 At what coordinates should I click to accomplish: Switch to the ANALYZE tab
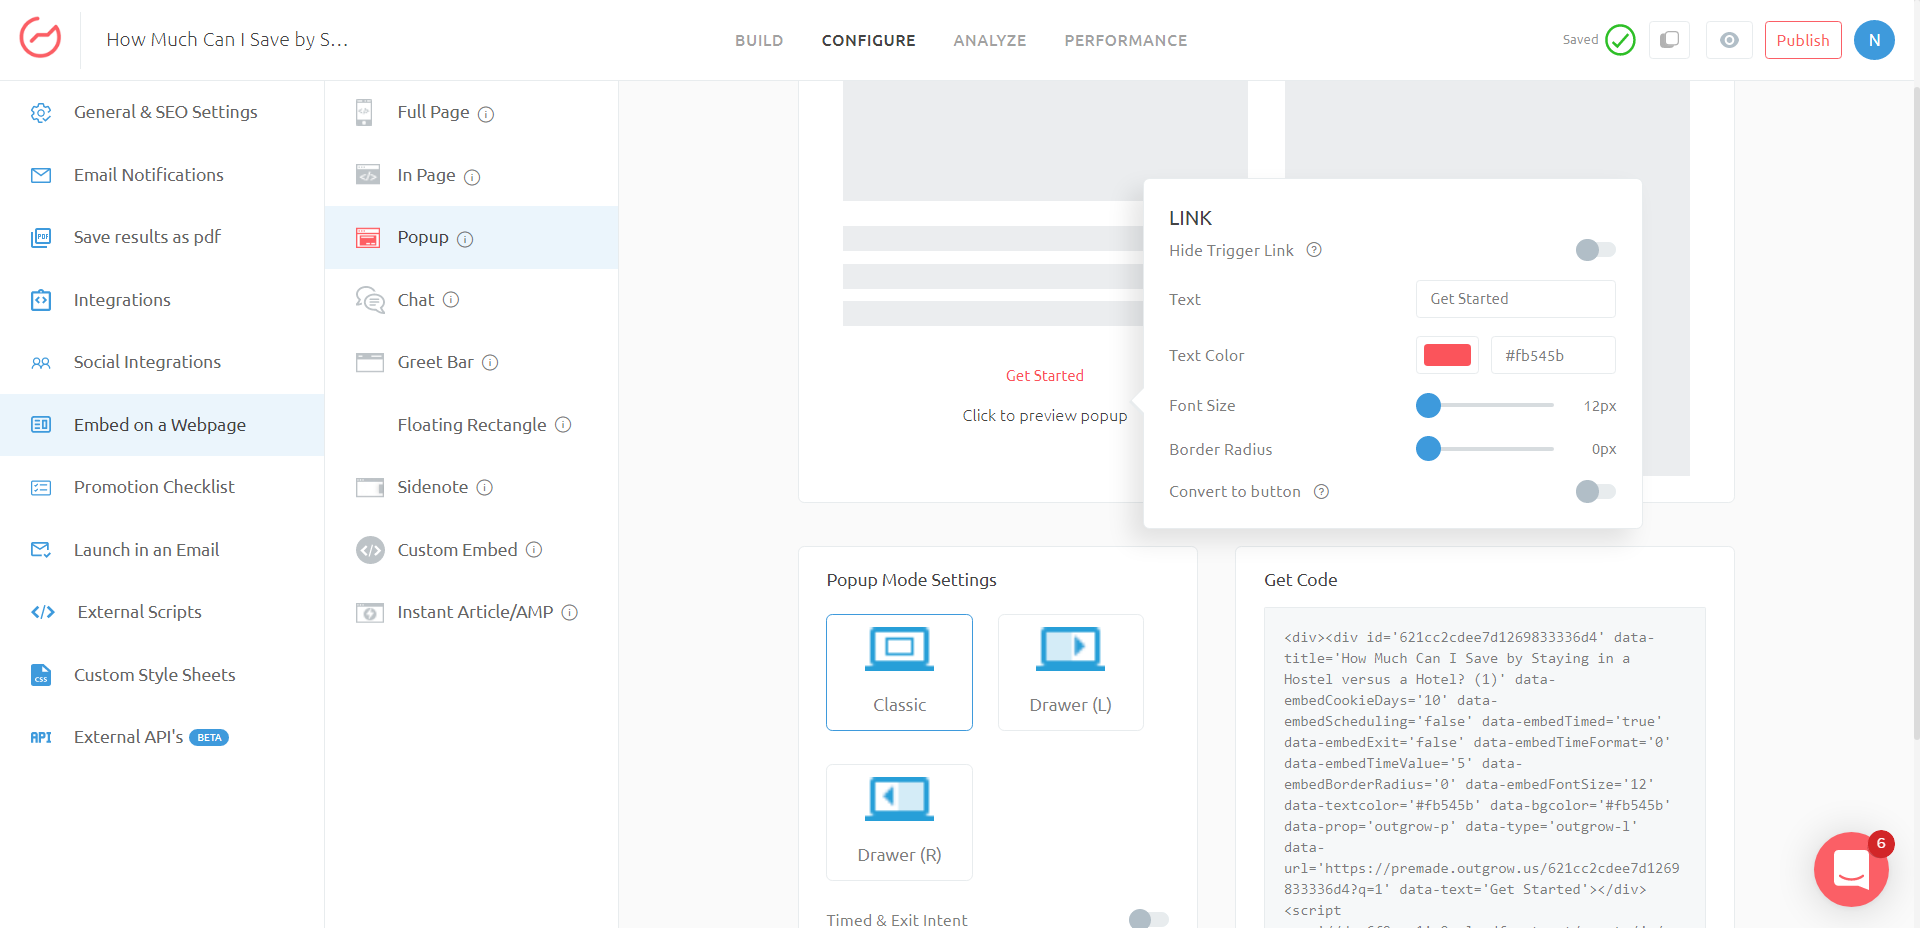(x=990, y=41)
